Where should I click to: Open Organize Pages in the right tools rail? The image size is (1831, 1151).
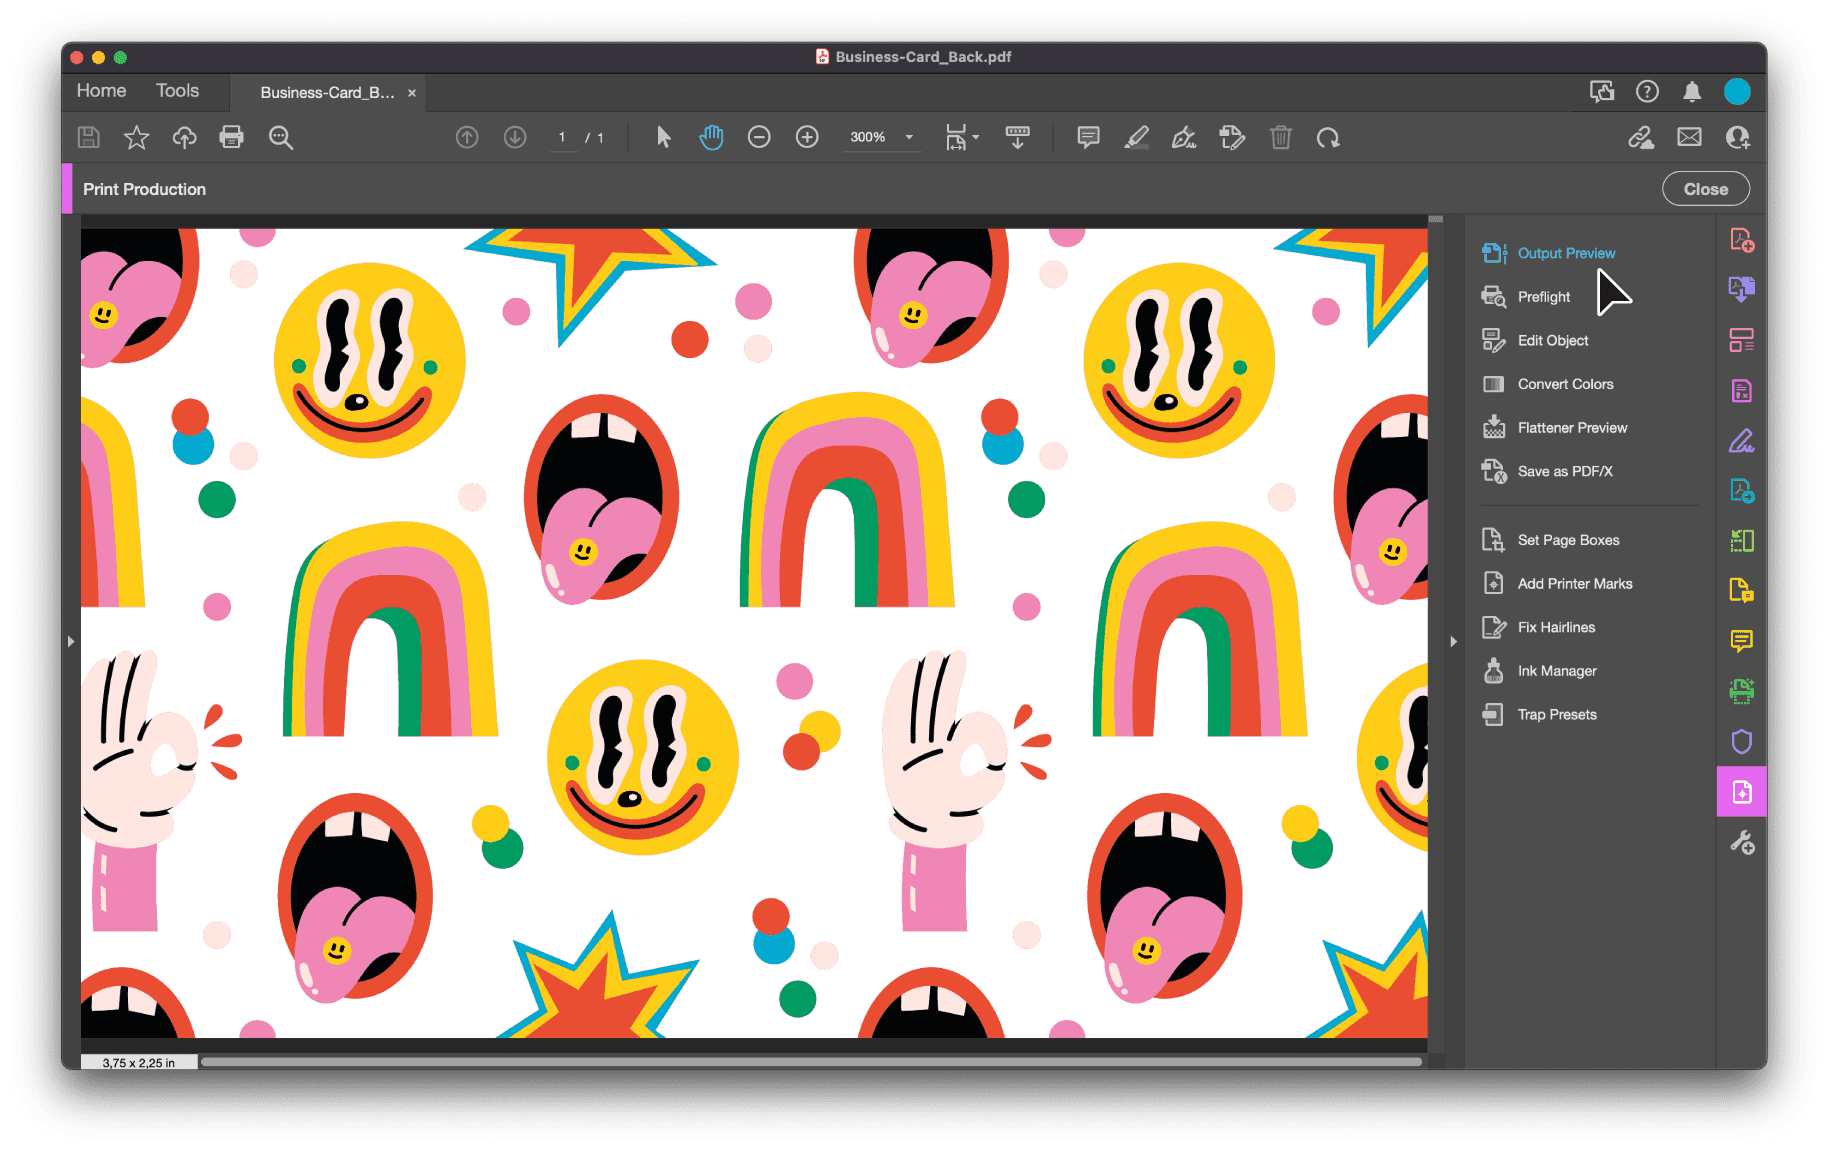1741,340
